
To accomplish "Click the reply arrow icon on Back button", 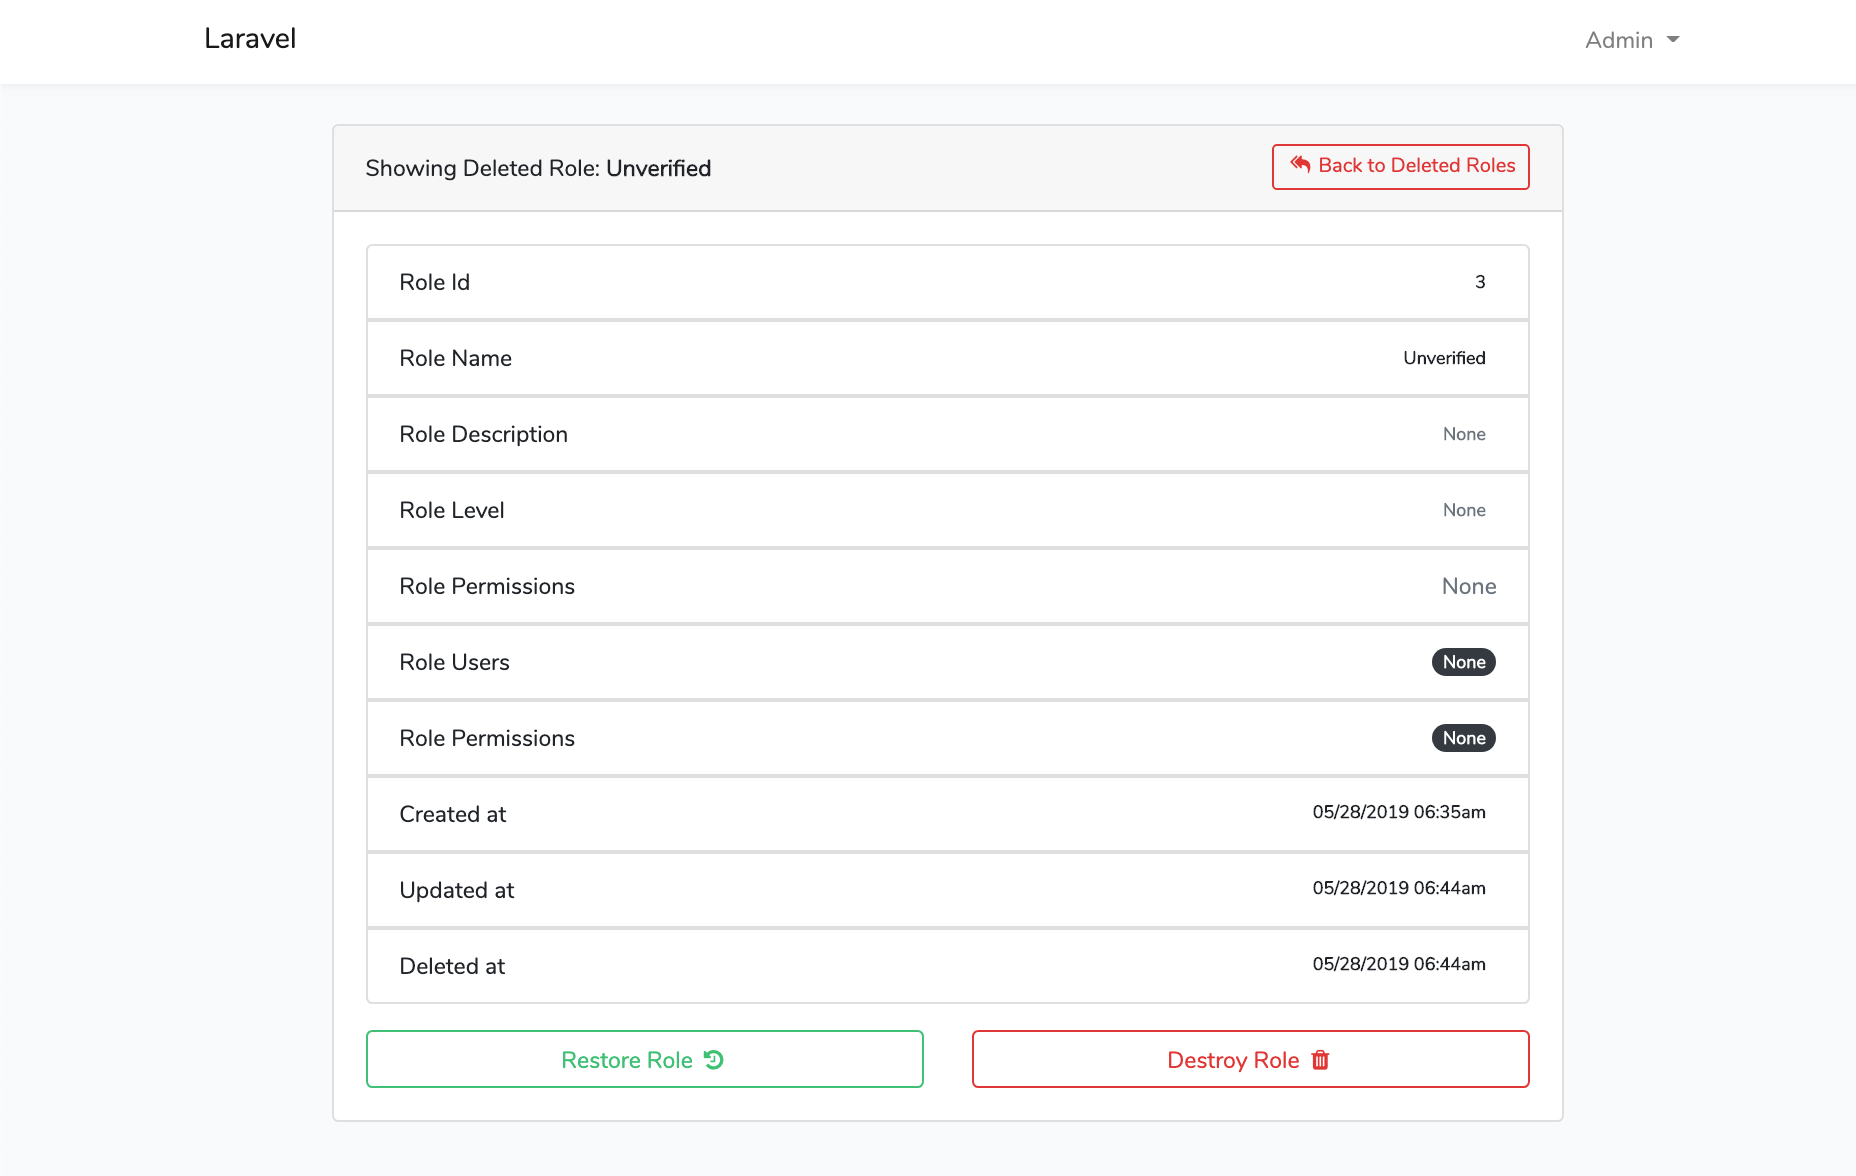I will (x=1300, y=165).
